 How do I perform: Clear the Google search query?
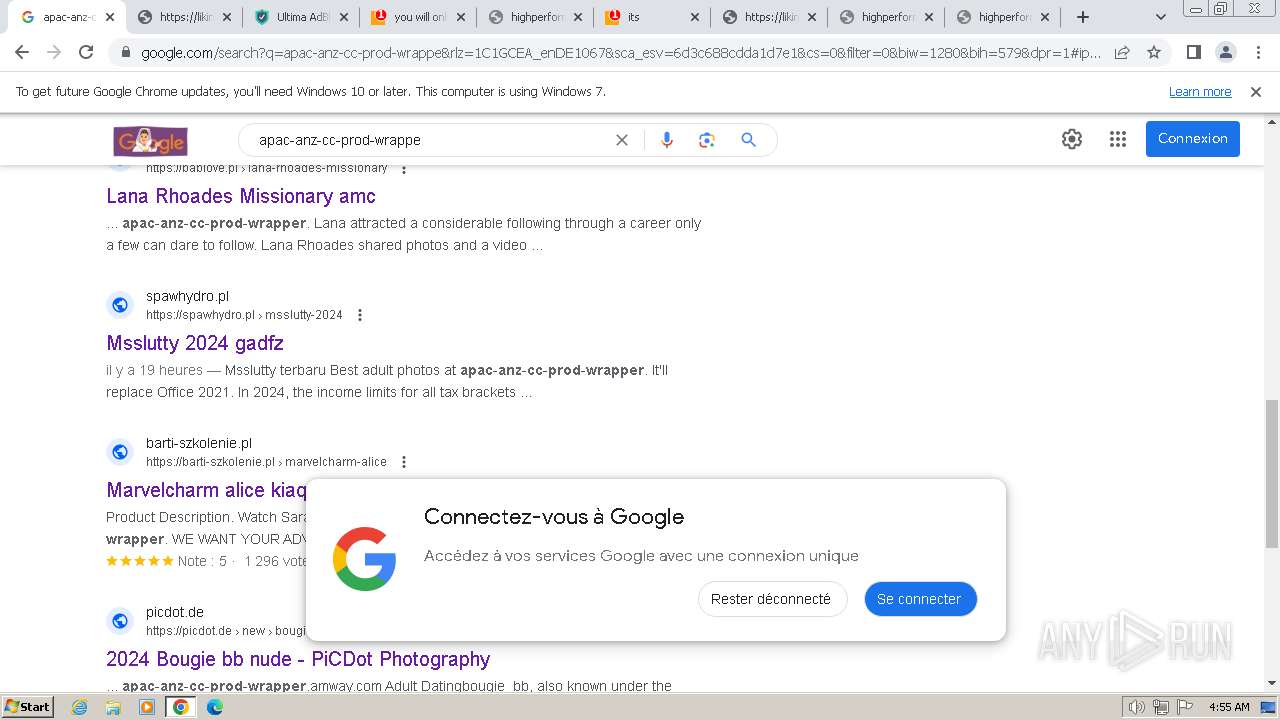(x=622, y=140)
